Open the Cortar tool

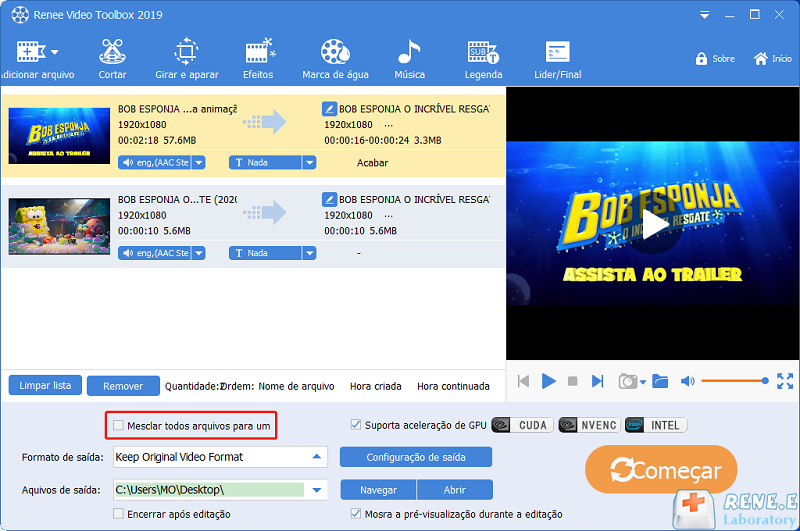pyautogui.click(x=112, y=60)
